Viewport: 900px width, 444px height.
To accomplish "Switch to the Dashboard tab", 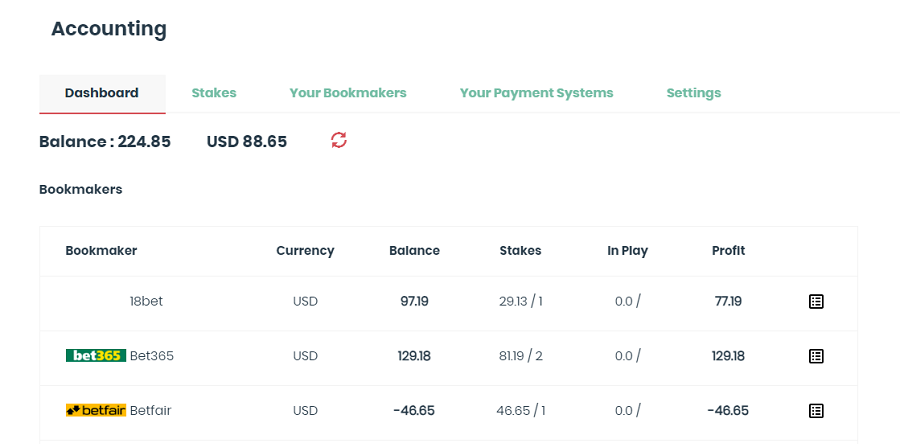I will (102, 93).
